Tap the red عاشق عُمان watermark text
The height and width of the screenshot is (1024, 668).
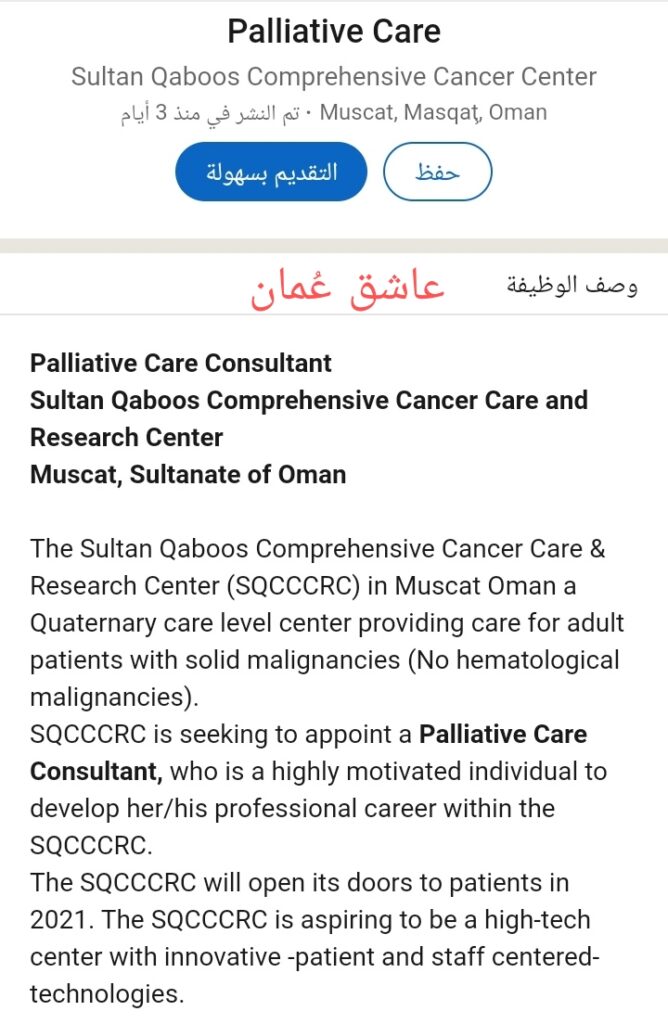(x=348, y=288)
